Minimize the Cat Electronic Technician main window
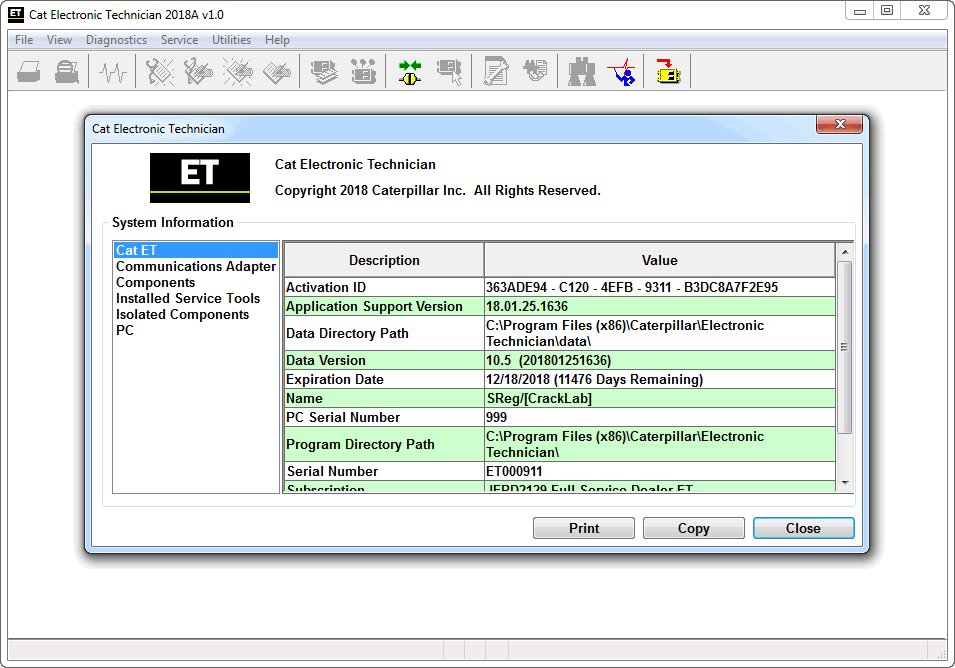This screenshot has height=668, width=955. click(860, 11)
